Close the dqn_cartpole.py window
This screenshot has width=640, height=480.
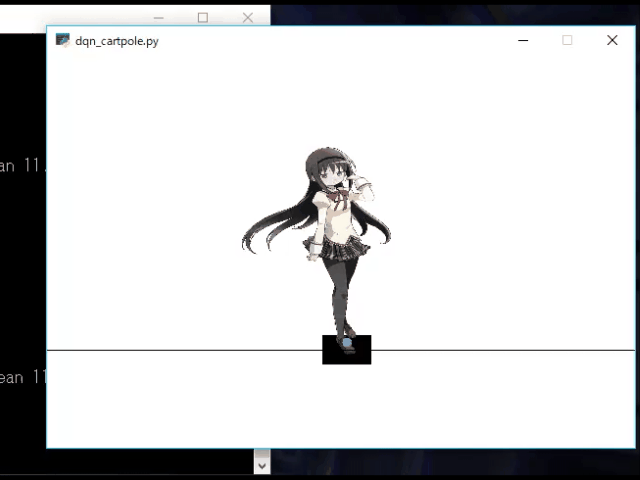click(612, 40)
